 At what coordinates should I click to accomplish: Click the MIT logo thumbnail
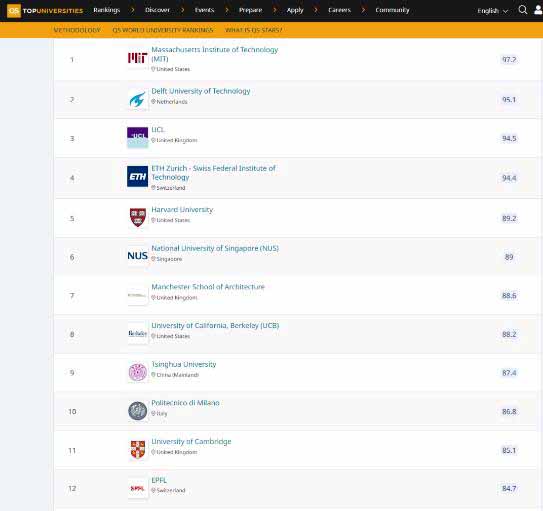point(137,58)
